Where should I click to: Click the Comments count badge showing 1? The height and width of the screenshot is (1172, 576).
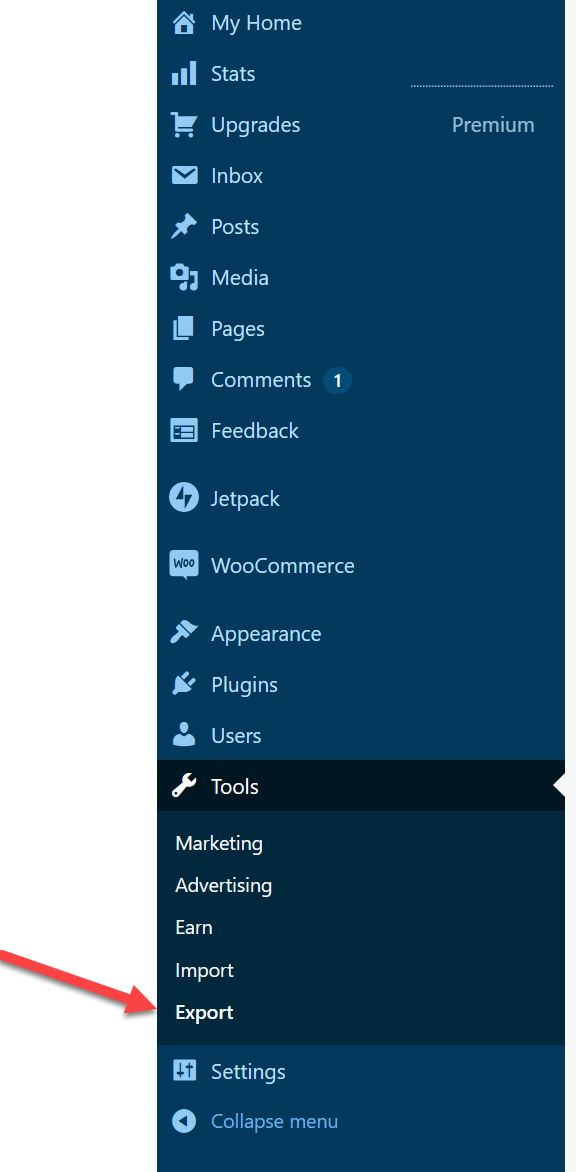[337, 380]
